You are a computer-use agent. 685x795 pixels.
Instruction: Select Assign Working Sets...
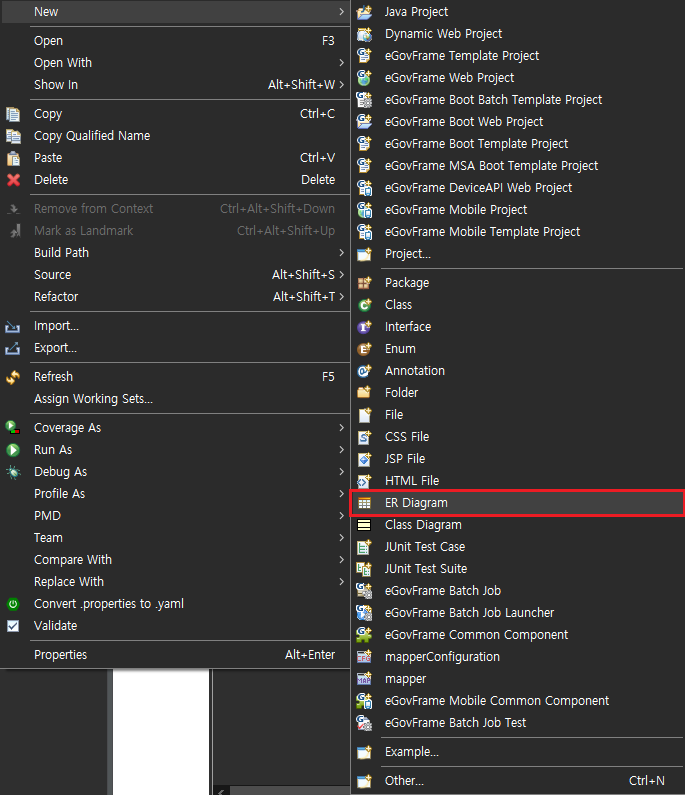[175, 399]
